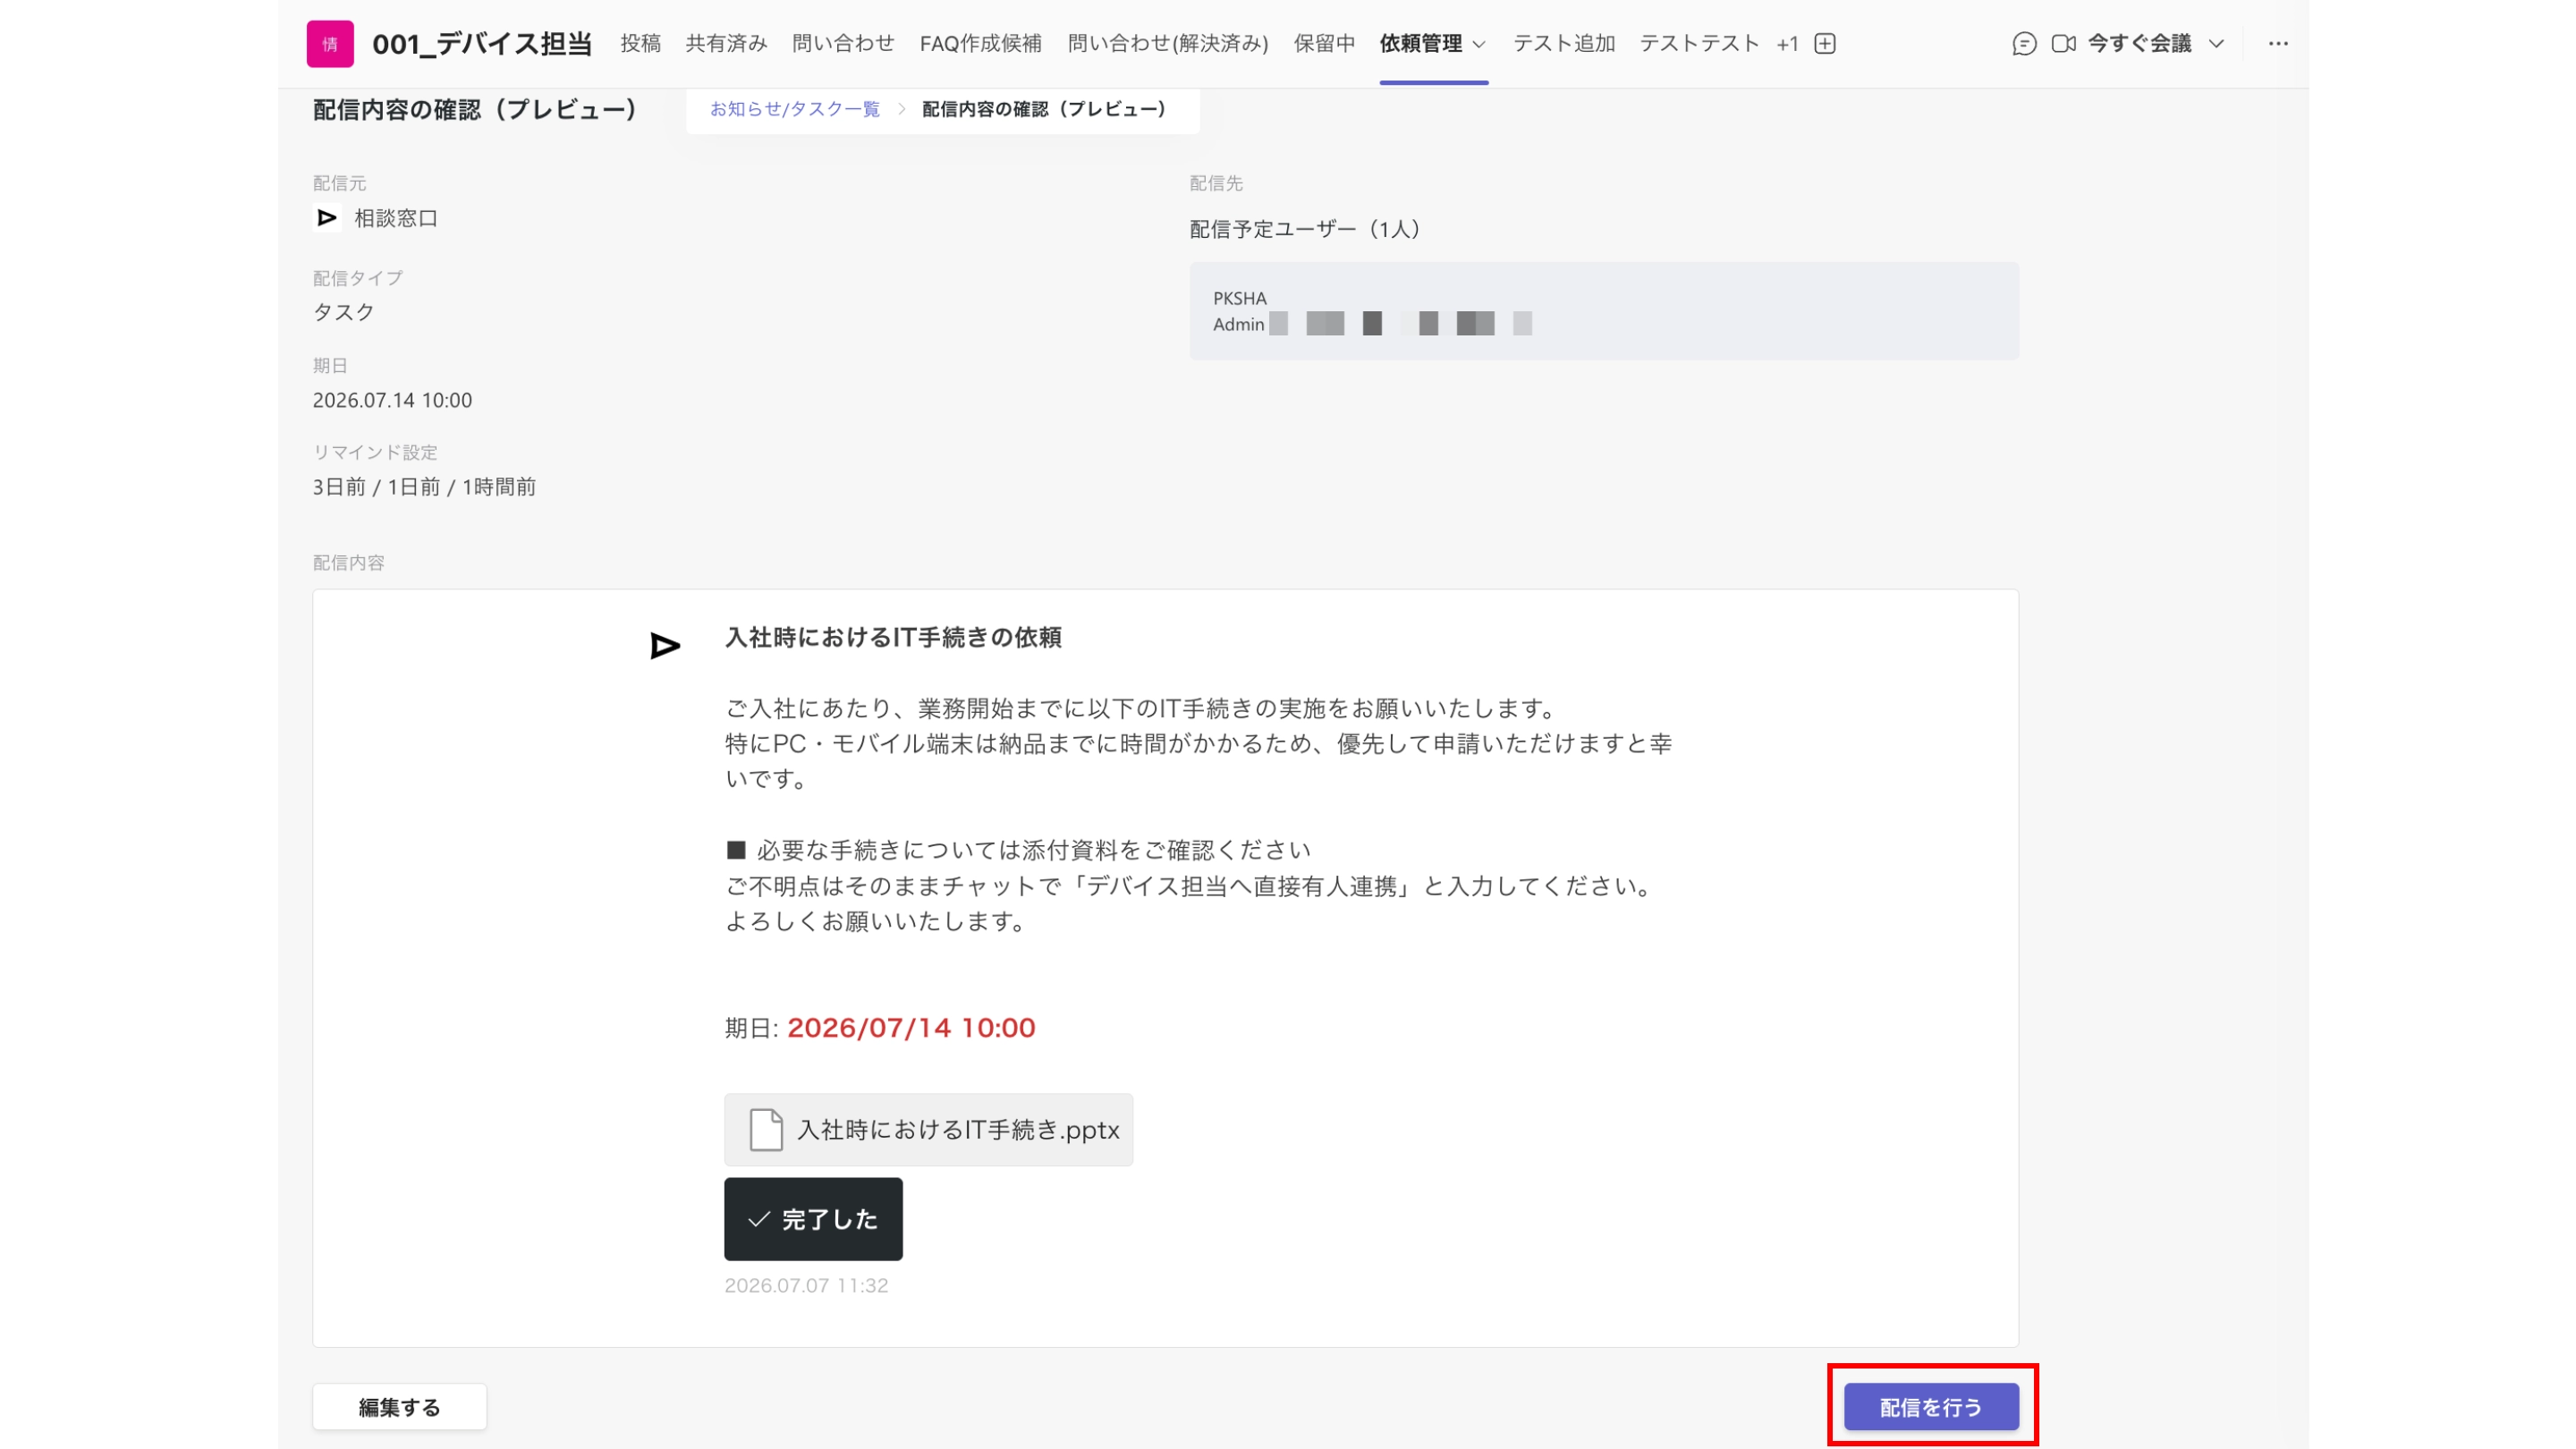This screenshot has height=1449, width=2576.
Task: Click the arrow logo beside message title
Action: (x=665, y=646)
